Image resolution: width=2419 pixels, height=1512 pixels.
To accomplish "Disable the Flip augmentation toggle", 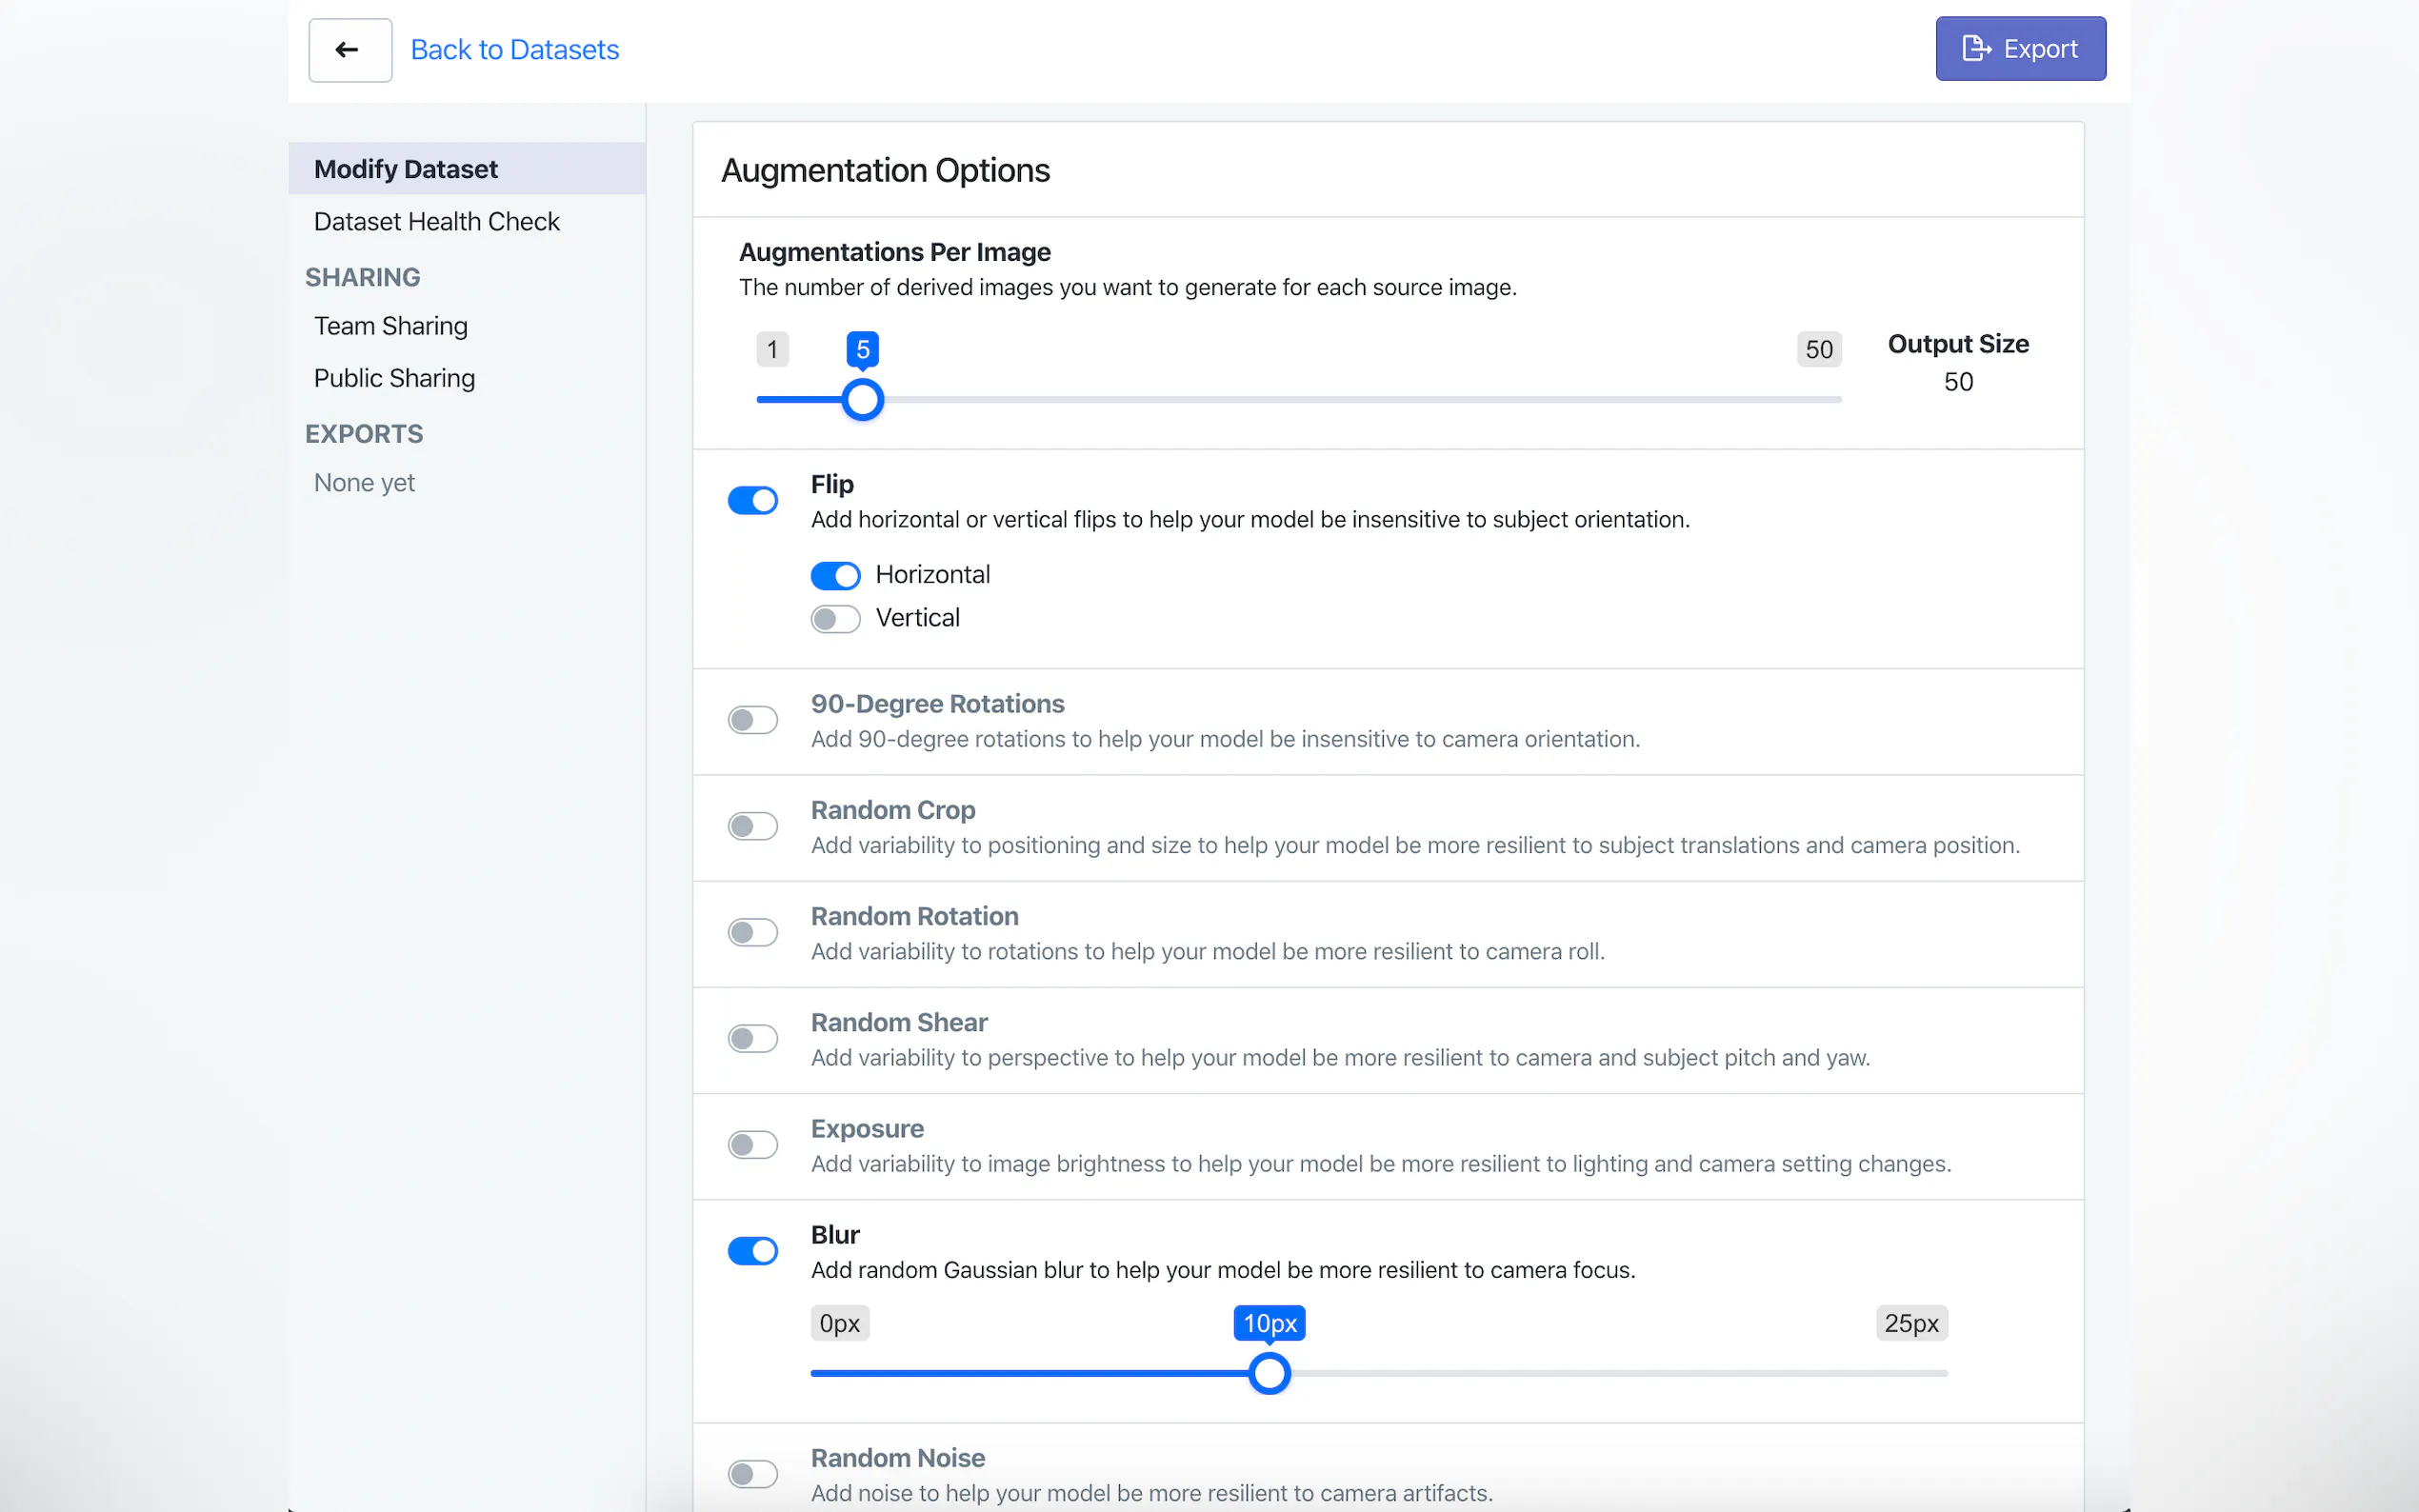I will [x=752, y=500].
